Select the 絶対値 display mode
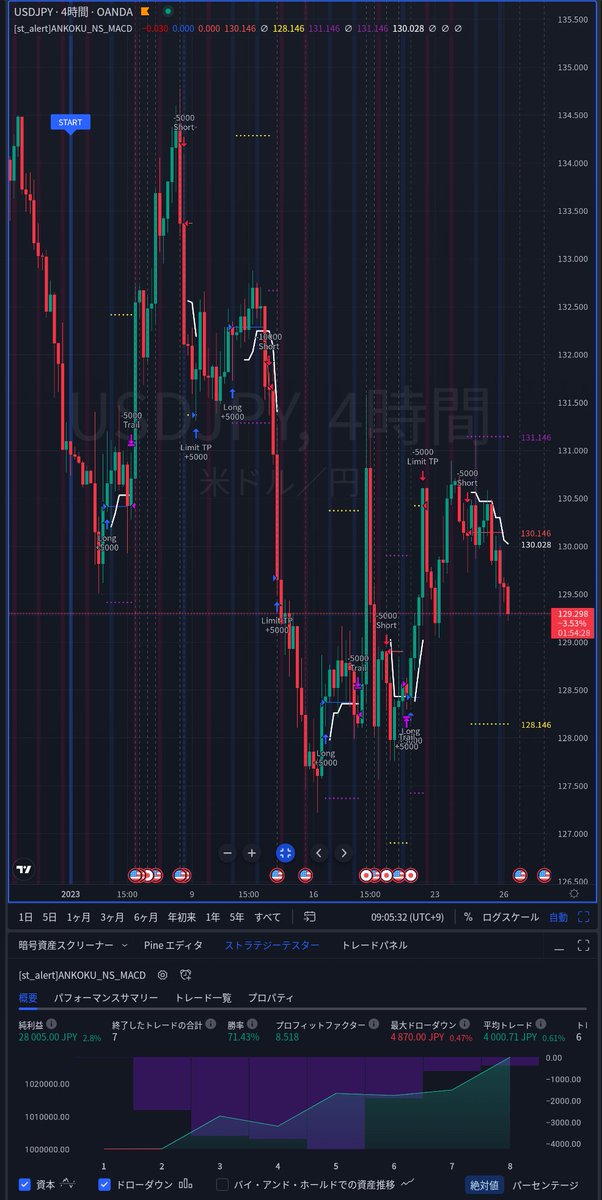 point(483,1184)
